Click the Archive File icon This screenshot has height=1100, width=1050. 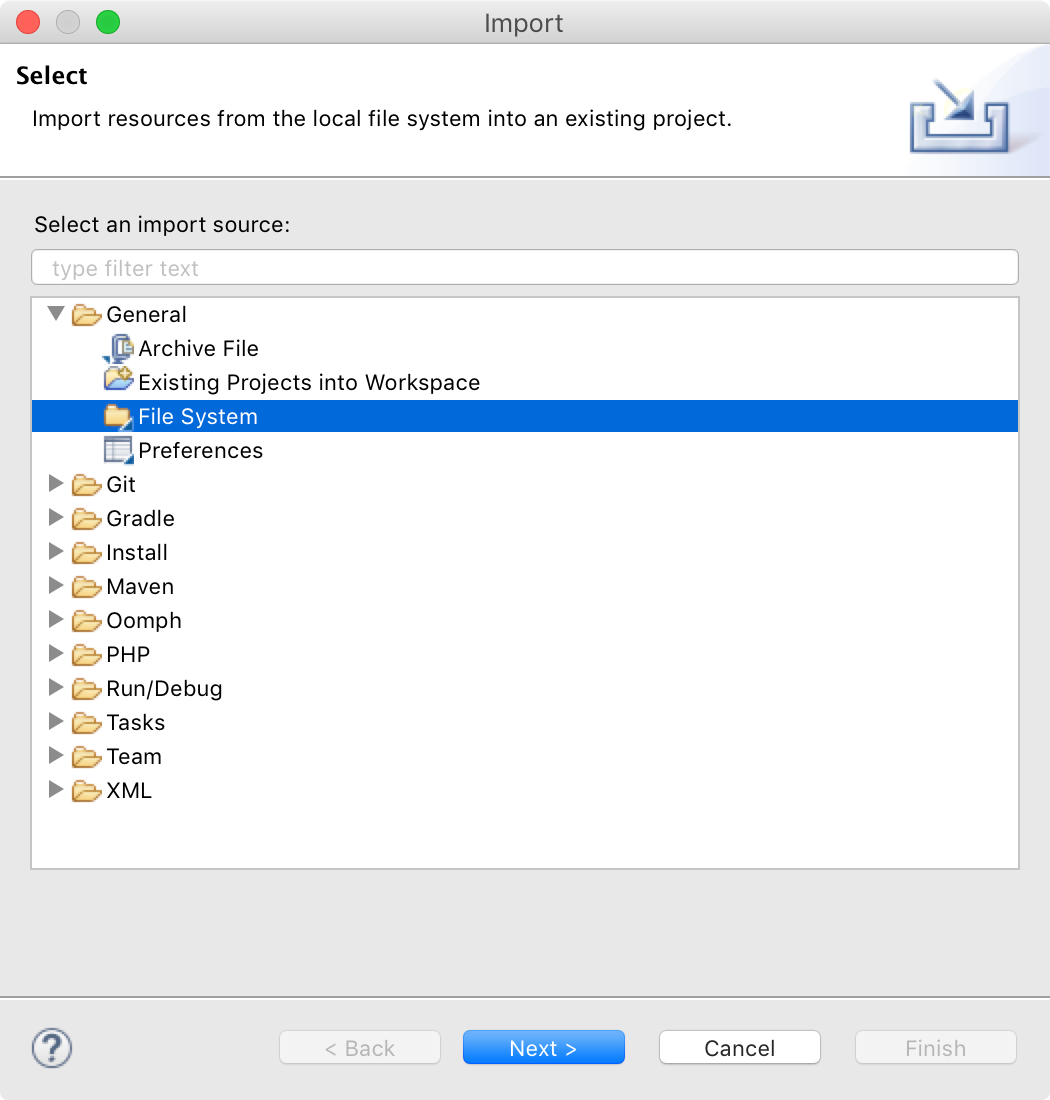coord(118,348)
